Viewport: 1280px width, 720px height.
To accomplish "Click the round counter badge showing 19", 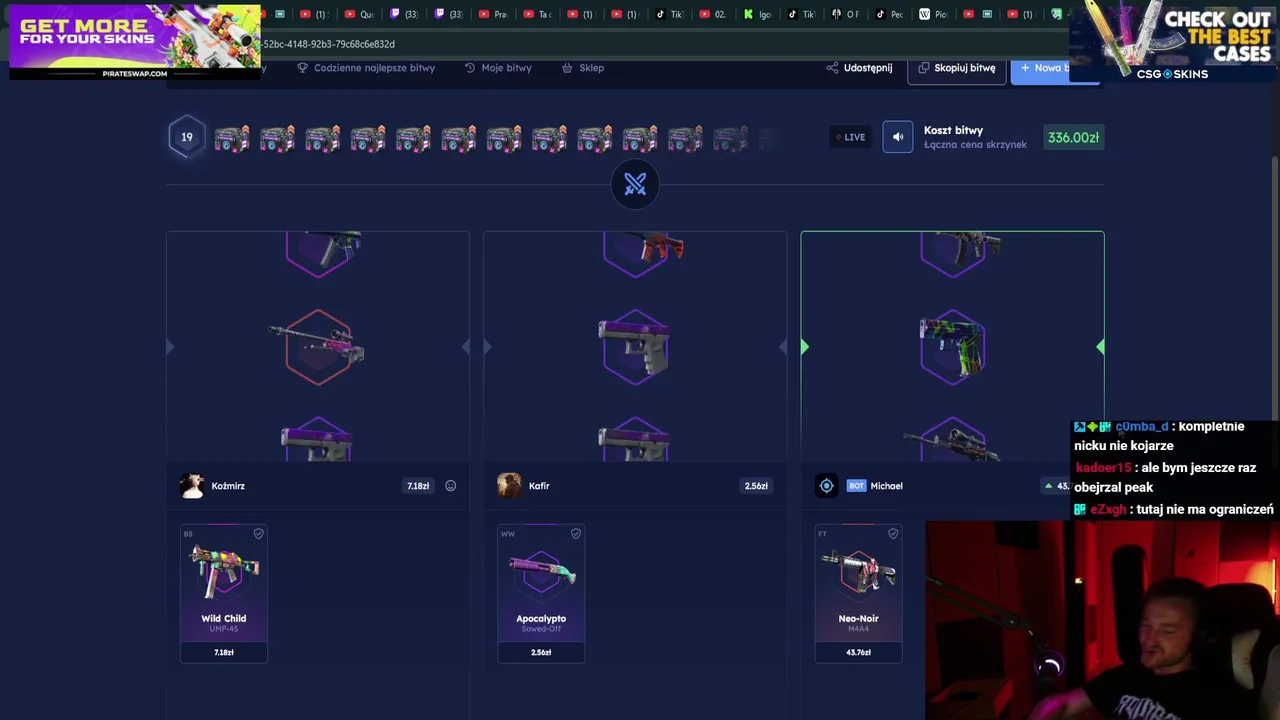I will [187, 137].
